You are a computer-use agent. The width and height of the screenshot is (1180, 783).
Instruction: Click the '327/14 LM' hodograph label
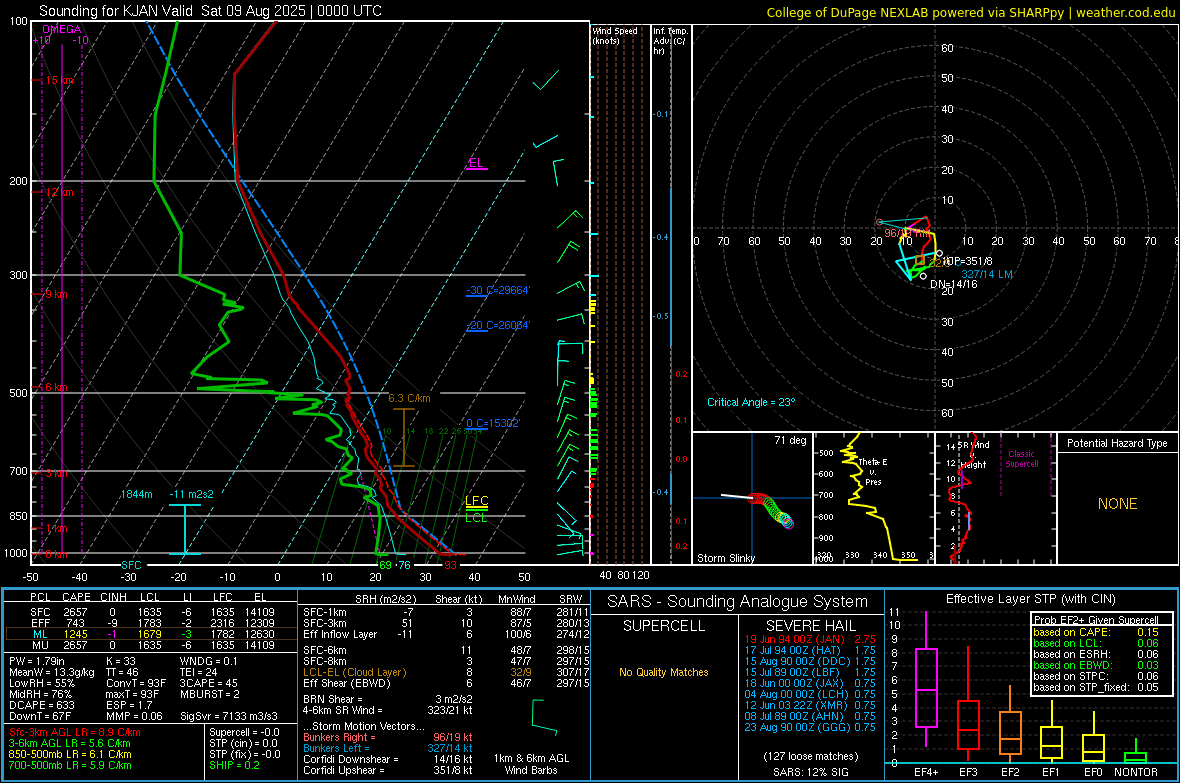pyautogui.click(x=987, y=275)
